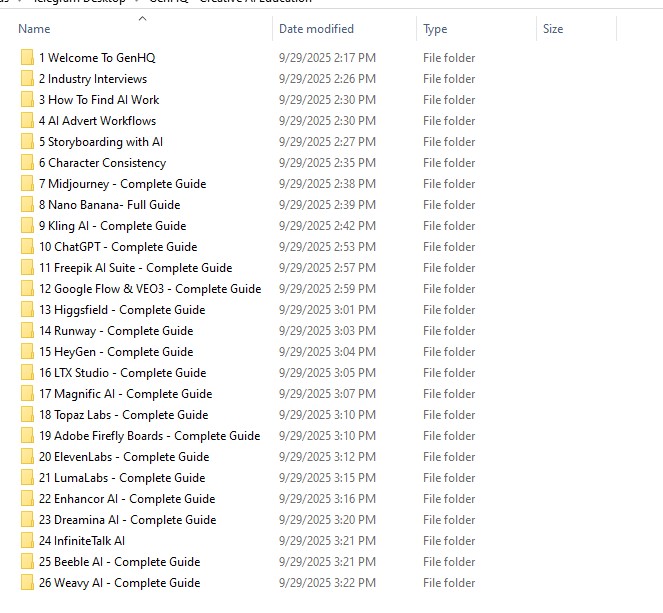Select "8 Nano Banana- Full Guide" name
The height and width of the screenshot is (613, 663).
110,205
